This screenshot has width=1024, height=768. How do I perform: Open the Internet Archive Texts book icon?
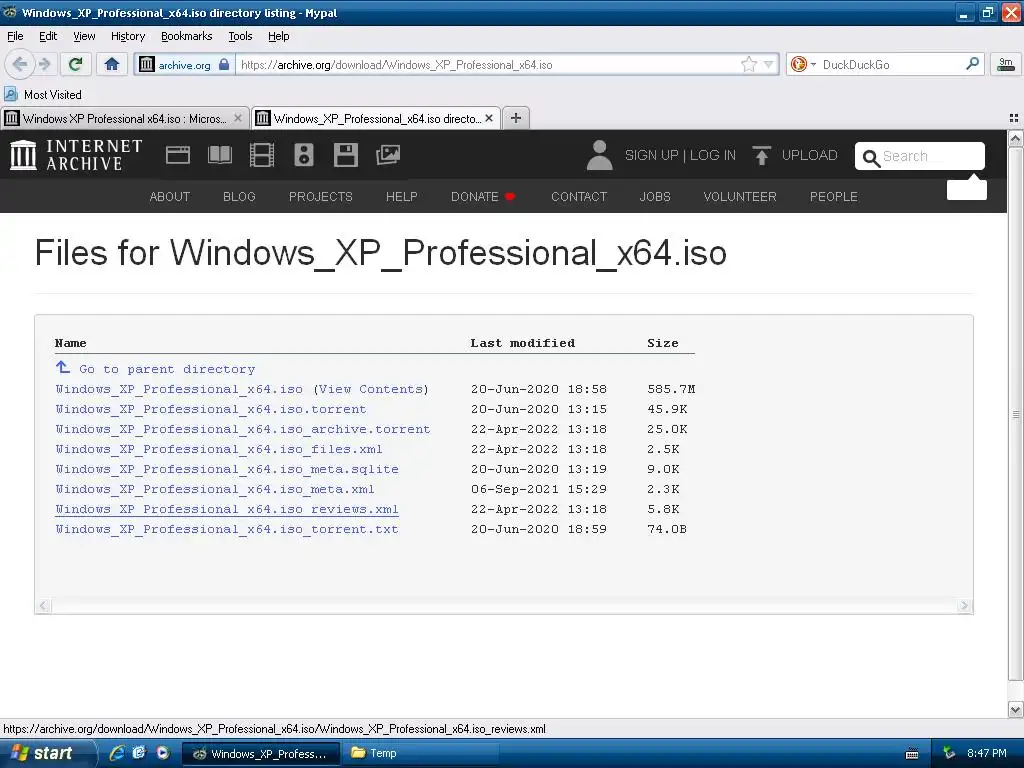[219, 155]
